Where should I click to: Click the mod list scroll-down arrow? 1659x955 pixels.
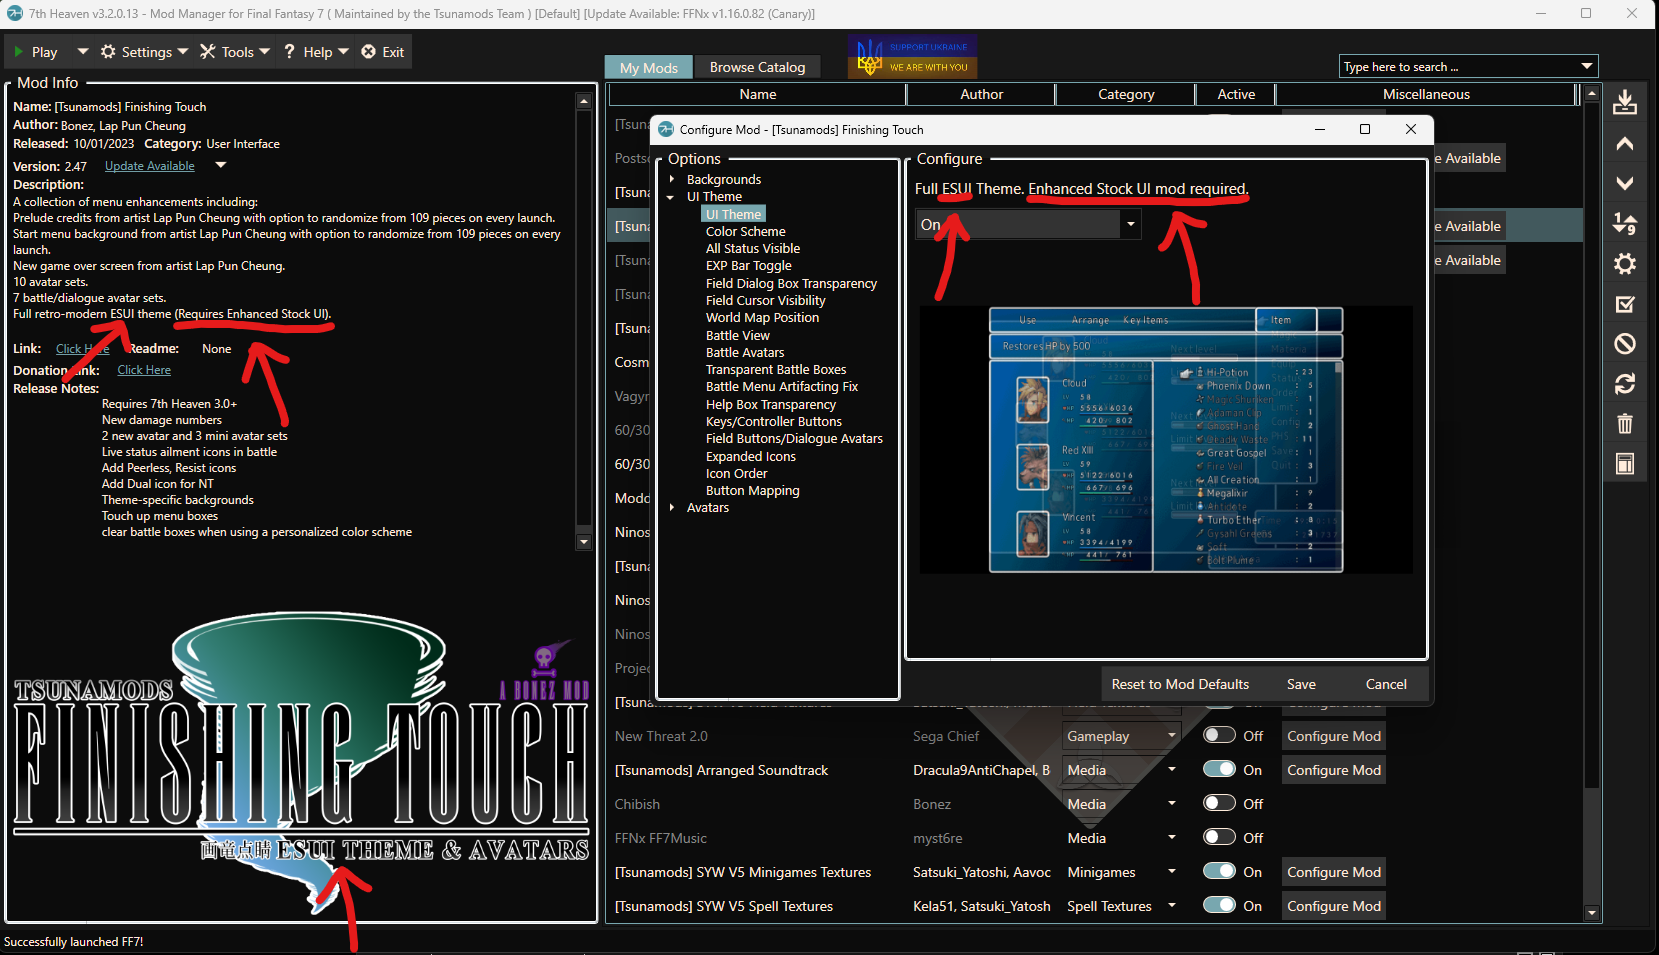coord(1592,912)
